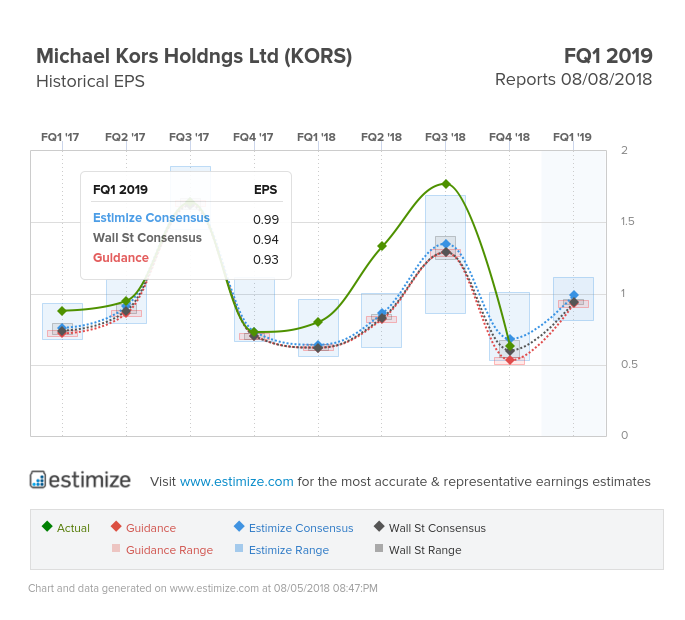This screenshot has width=685, height=620.
Task: Click the FQ1 2019 tooltip header
Action: pyautogui.click(x=120, y=190)
